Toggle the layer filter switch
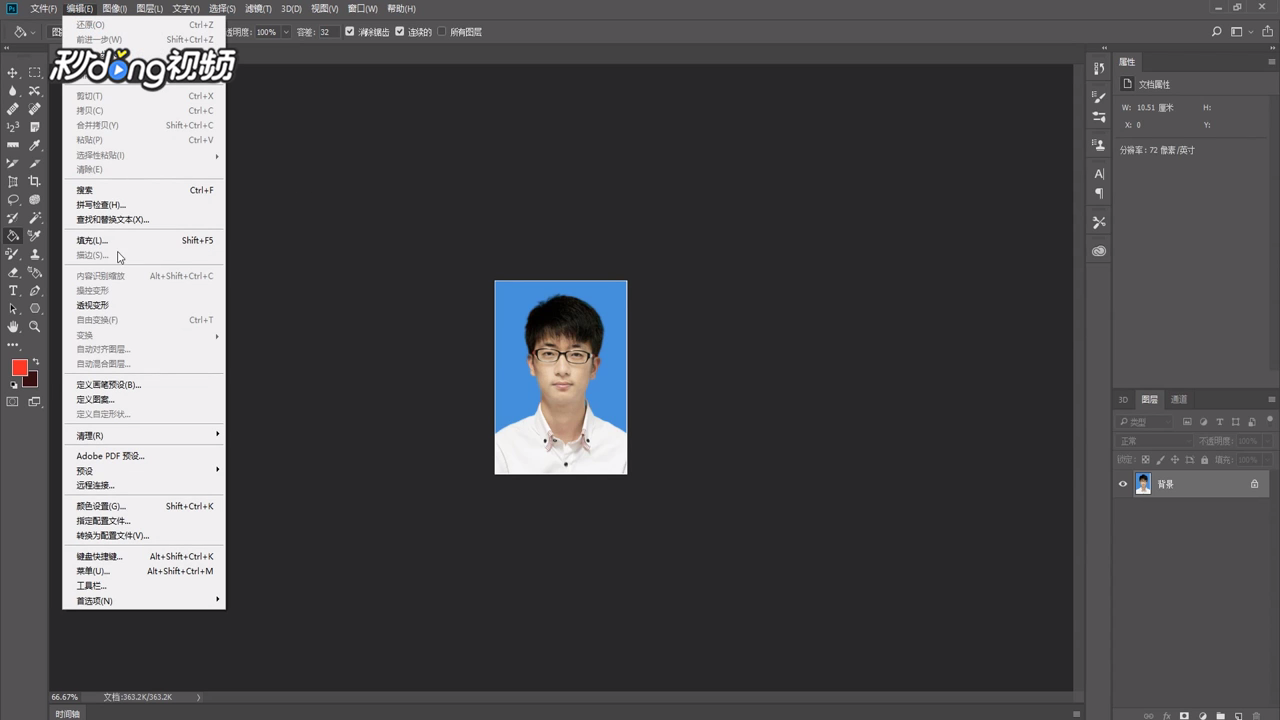The height and width of the screenshot is (720, 1280). tap(1270, 422)
